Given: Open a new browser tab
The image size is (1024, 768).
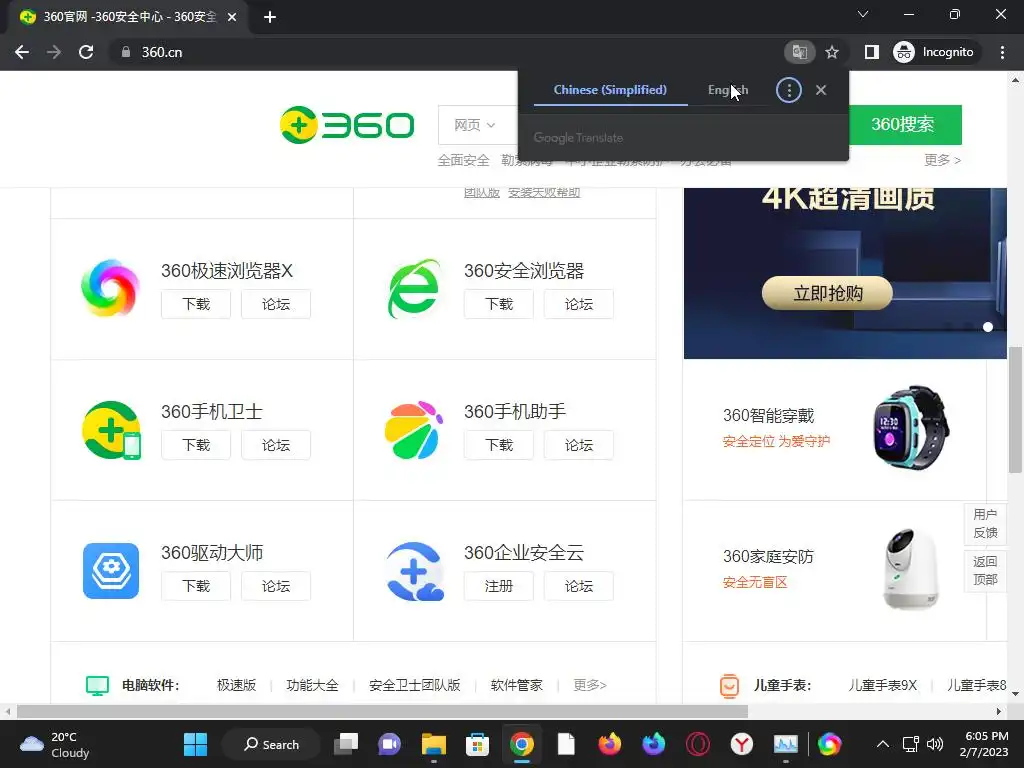Looking at the screenshot, I should pos(270,17).
